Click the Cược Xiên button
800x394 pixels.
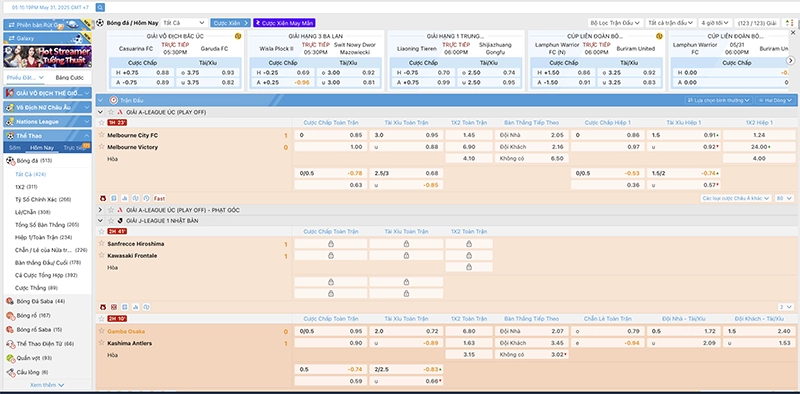[x=231, y=23]
